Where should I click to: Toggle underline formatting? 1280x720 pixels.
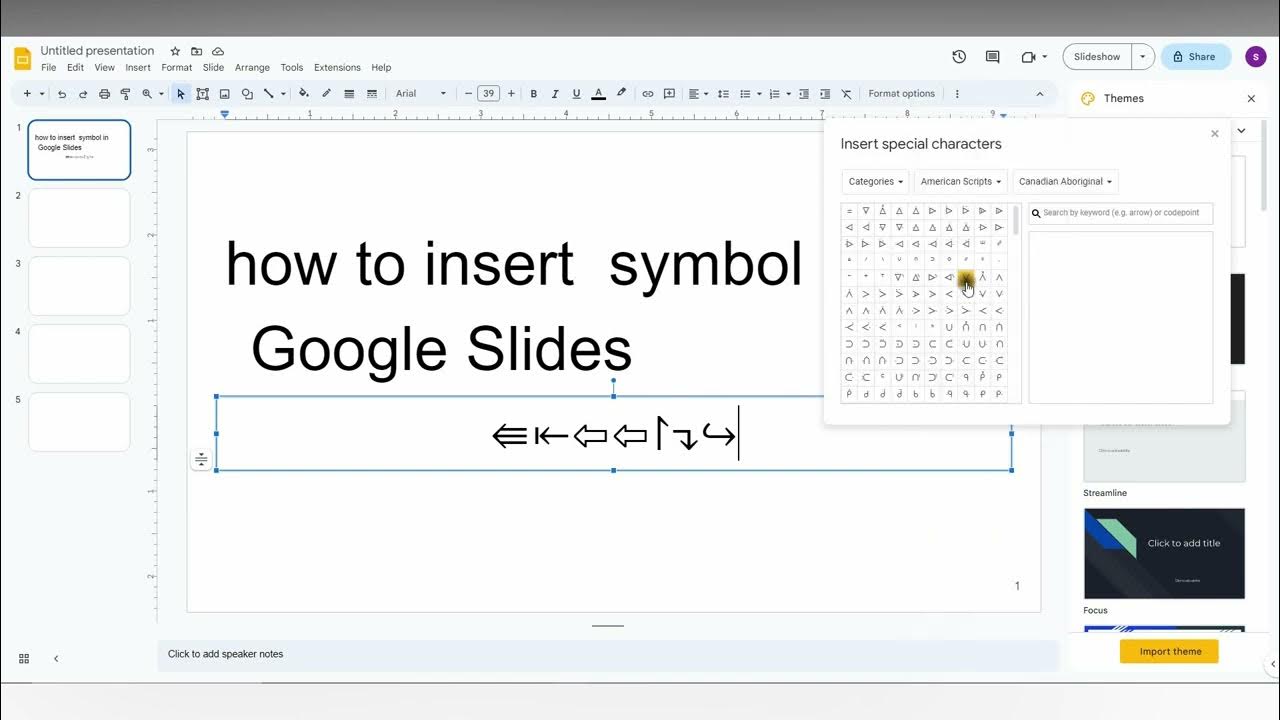[577, 94]
